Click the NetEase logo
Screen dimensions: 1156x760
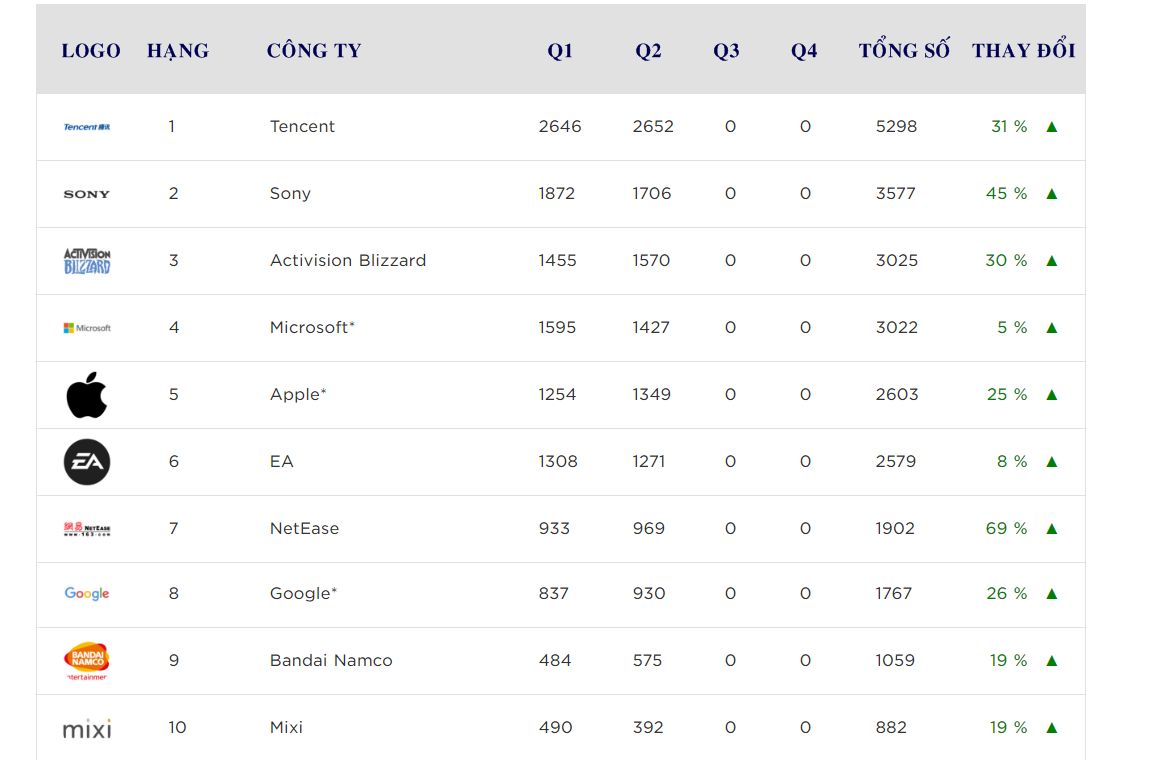coord(87,529)
